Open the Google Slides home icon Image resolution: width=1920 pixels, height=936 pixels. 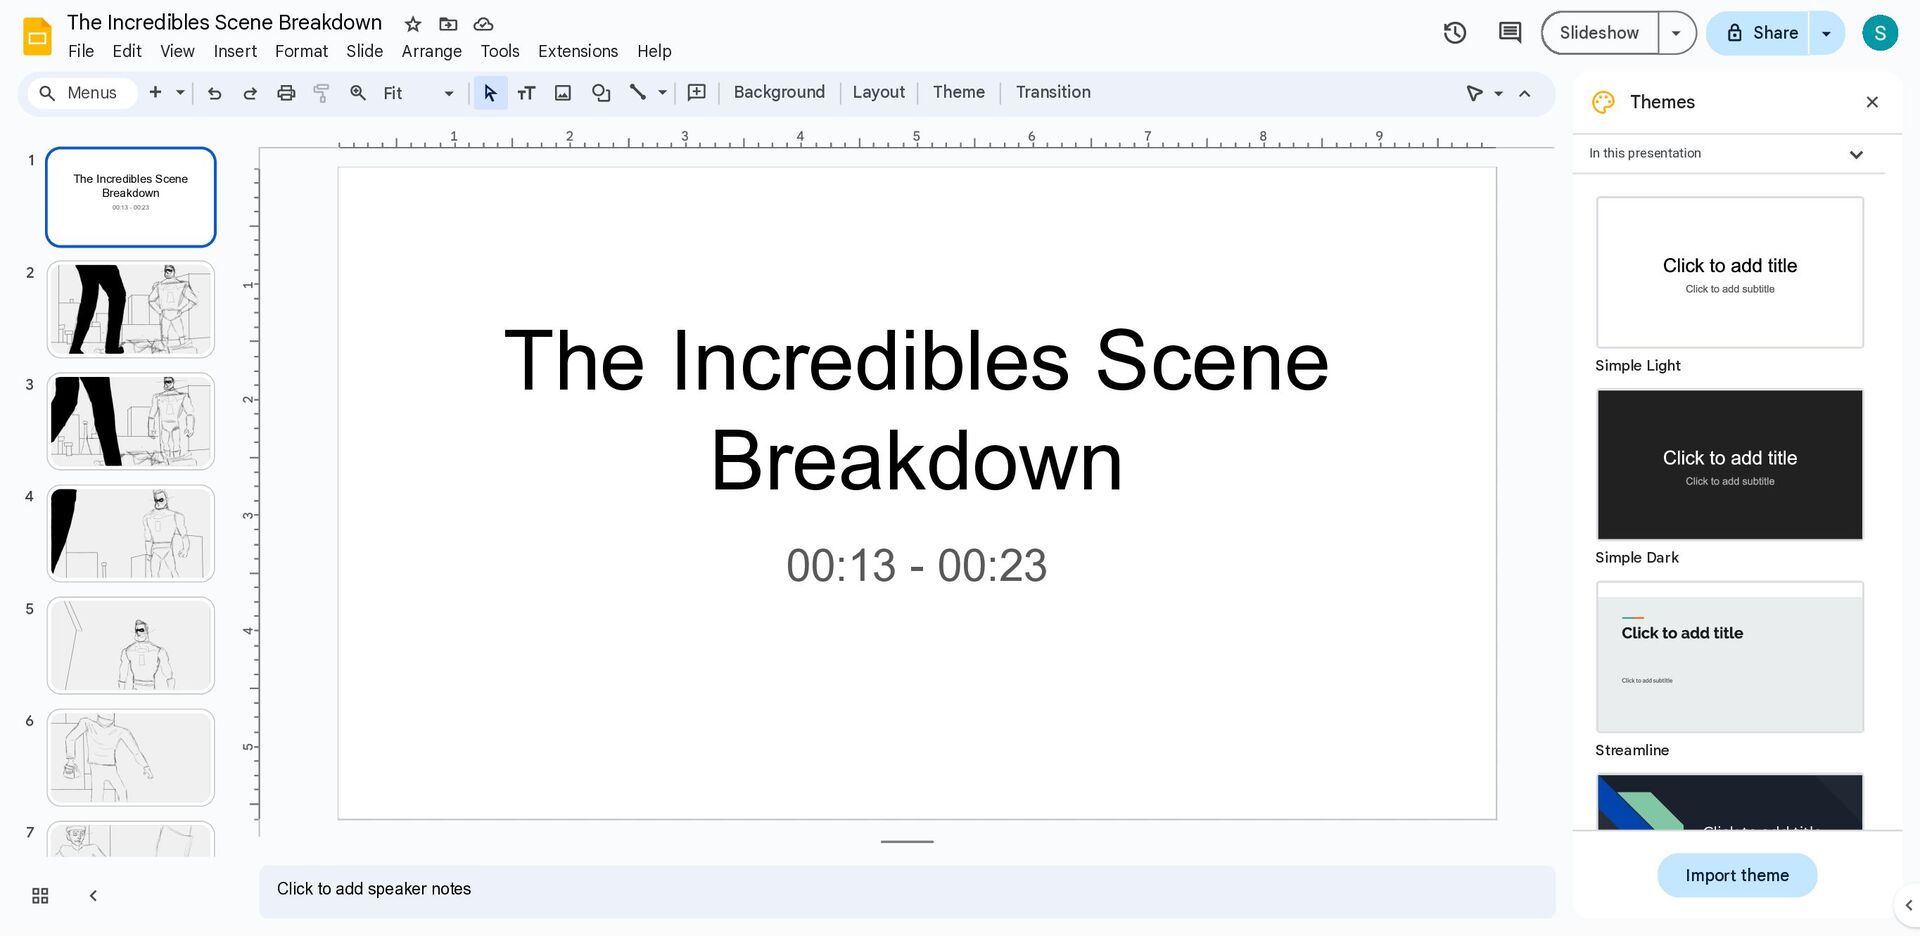37,36
